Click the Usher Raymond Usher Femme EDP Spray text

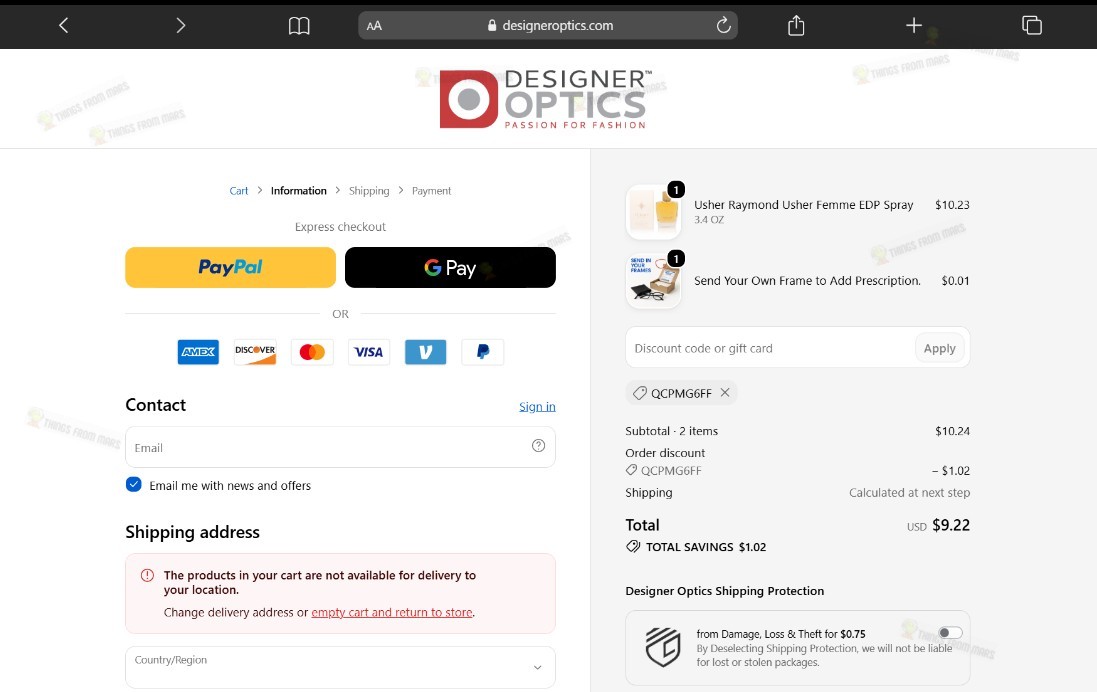803,205
